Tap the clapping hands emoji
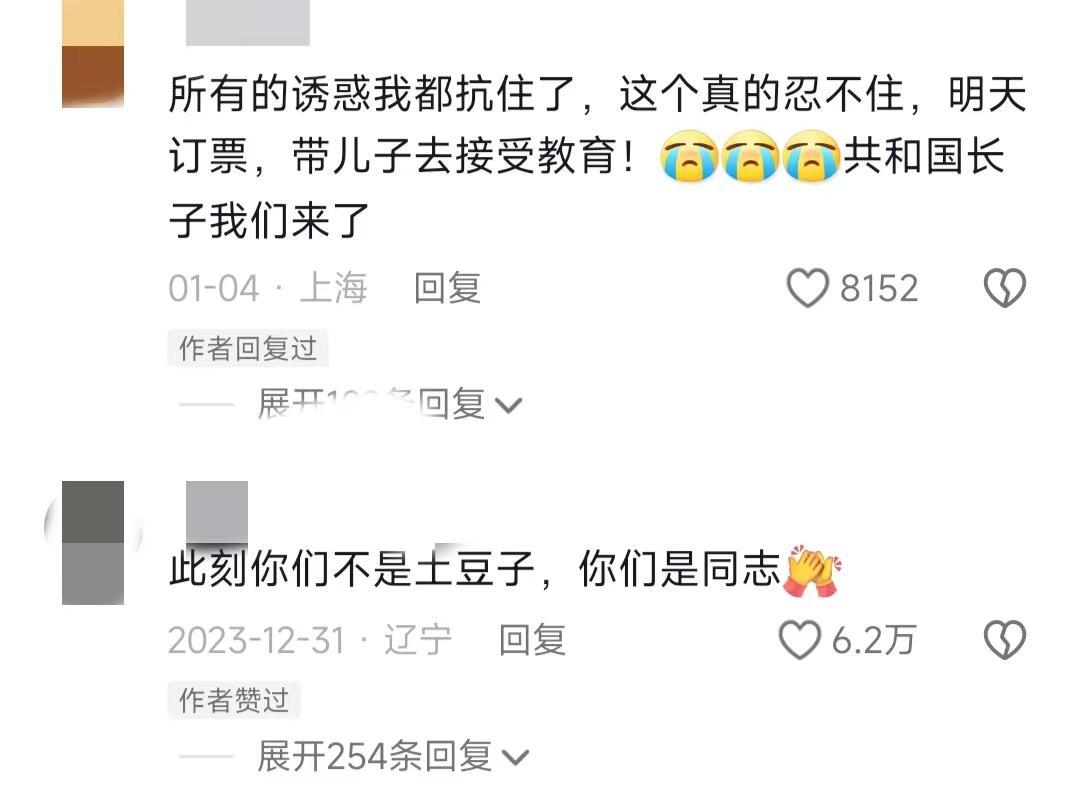The width and height of the screenshot is (1080, 791). click(813, 571)
